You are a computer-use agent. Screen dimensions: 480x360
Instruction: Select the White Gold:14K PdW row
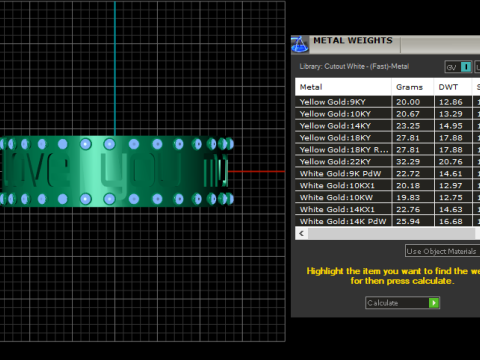387,221
